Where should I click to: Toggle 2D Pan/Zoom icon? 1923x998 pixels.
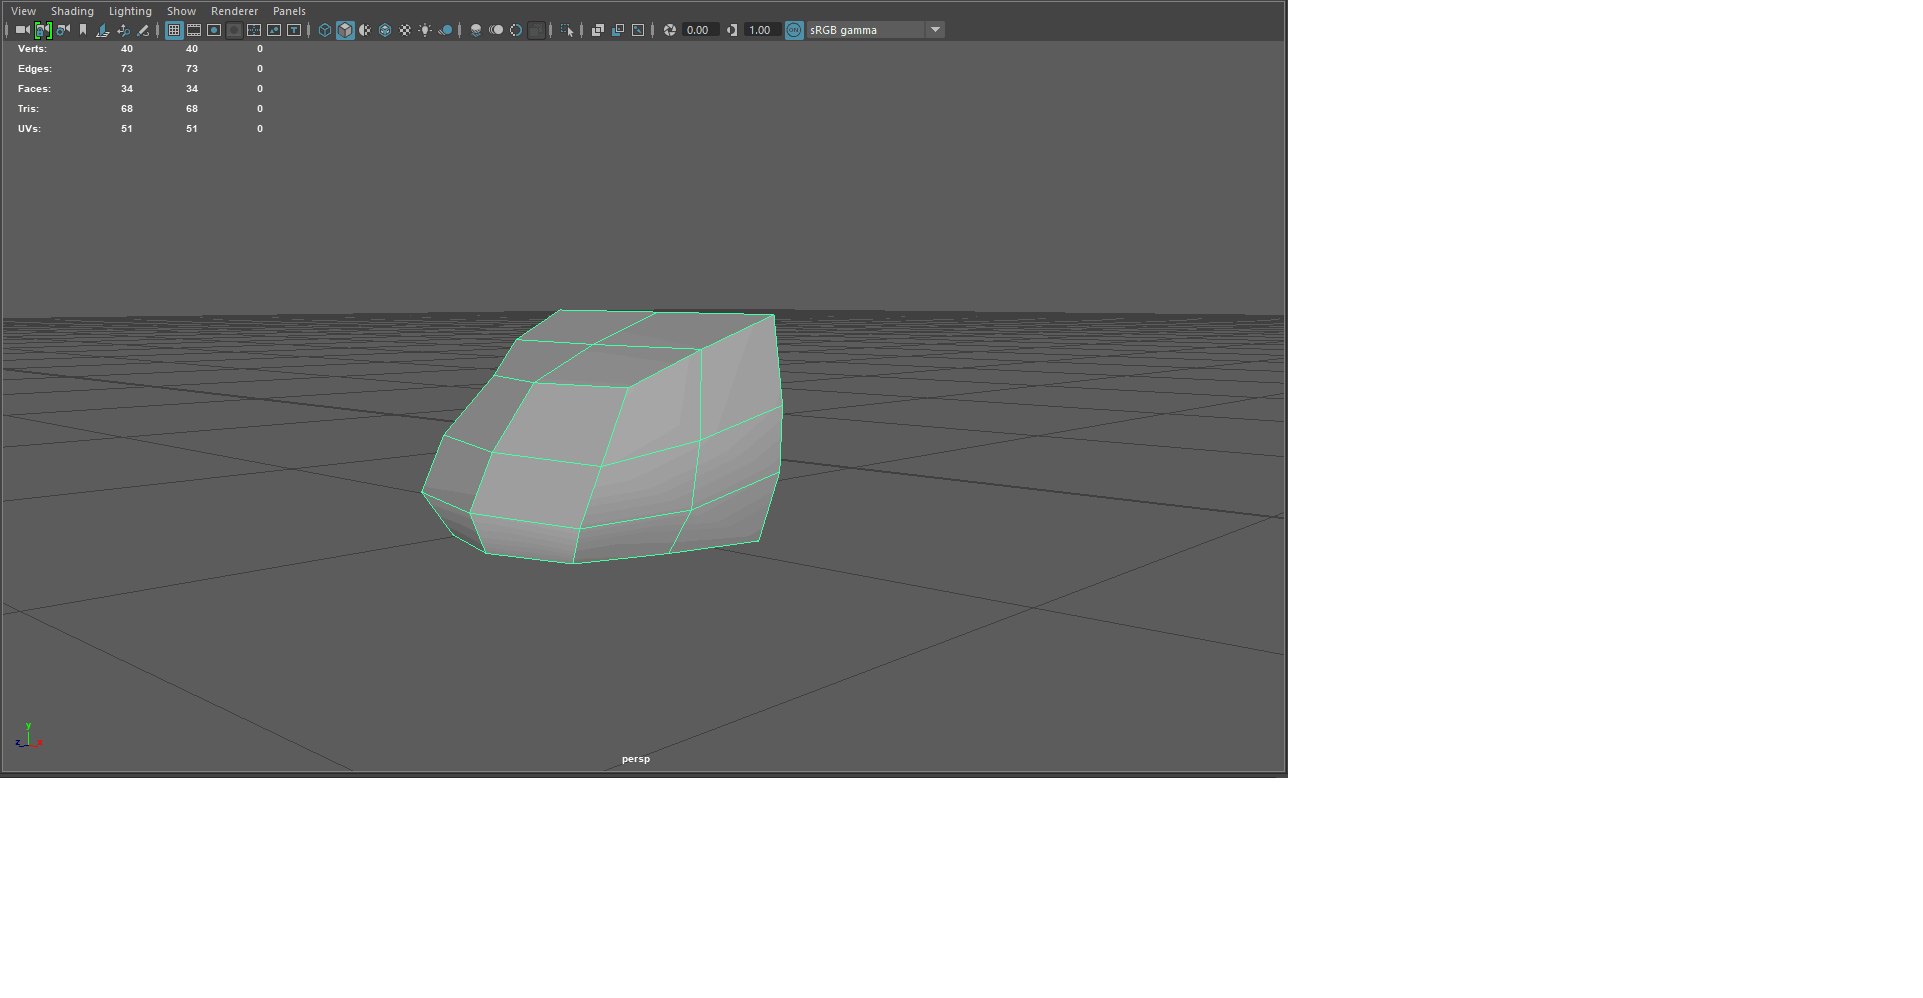coord(123,30)
